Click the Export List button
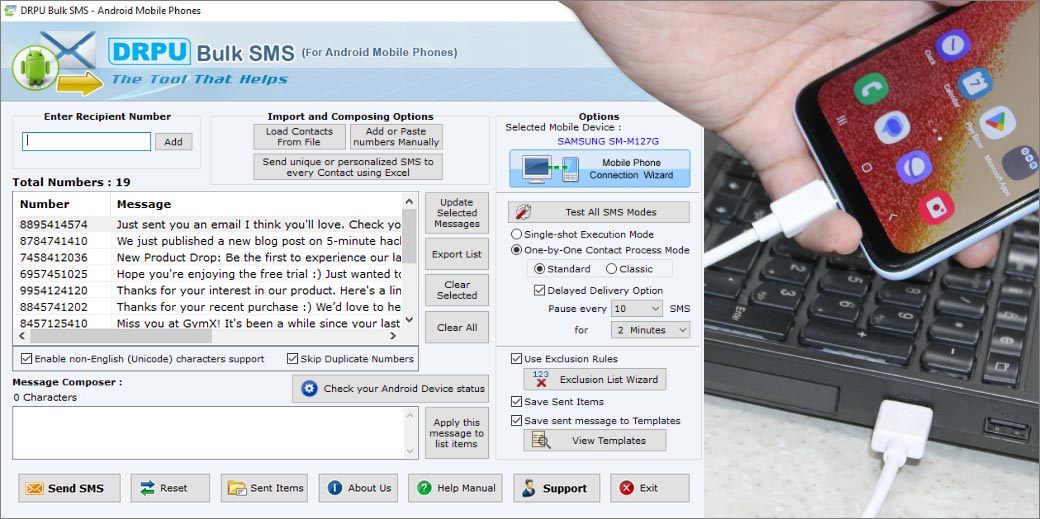1040x519 pixels. (x=456, y=254)
